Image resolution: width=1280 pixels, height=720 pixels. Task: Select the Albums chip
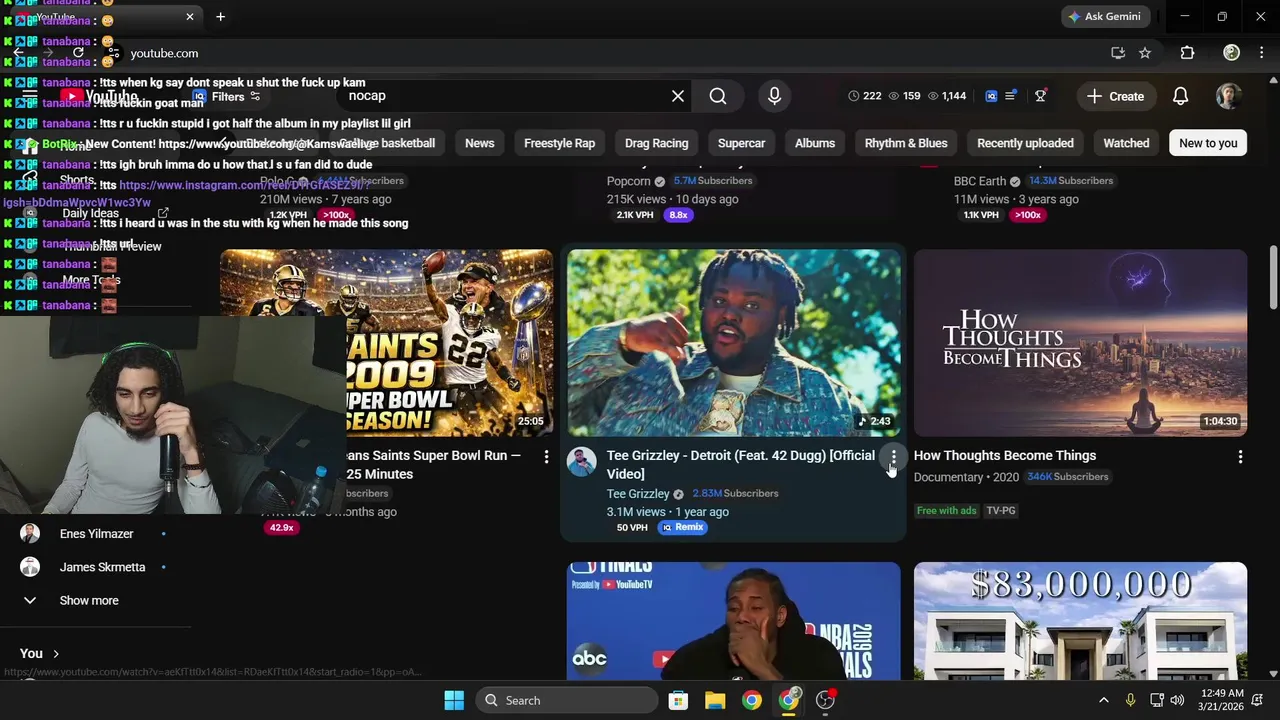[x=815, y=143]
